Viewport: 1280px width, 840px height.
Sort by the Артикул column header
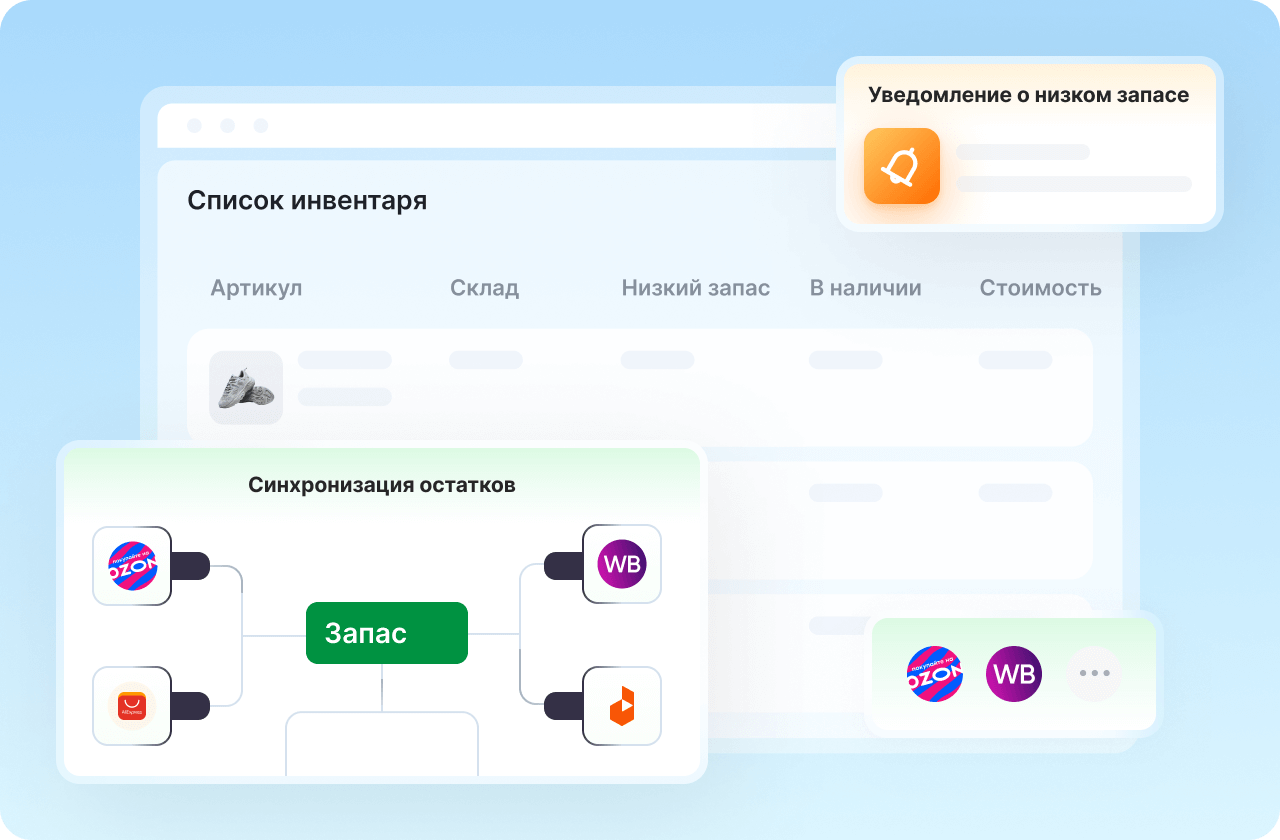[256, 288]
